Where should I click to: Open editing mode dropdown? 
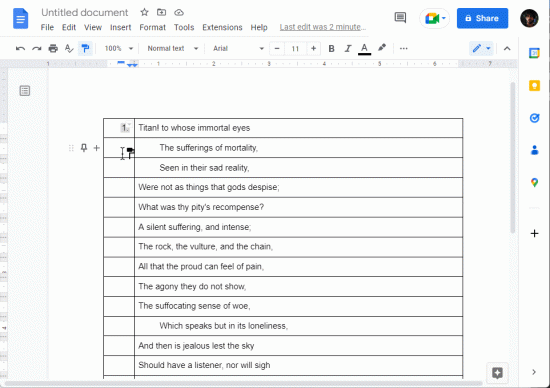coord(481,48)
